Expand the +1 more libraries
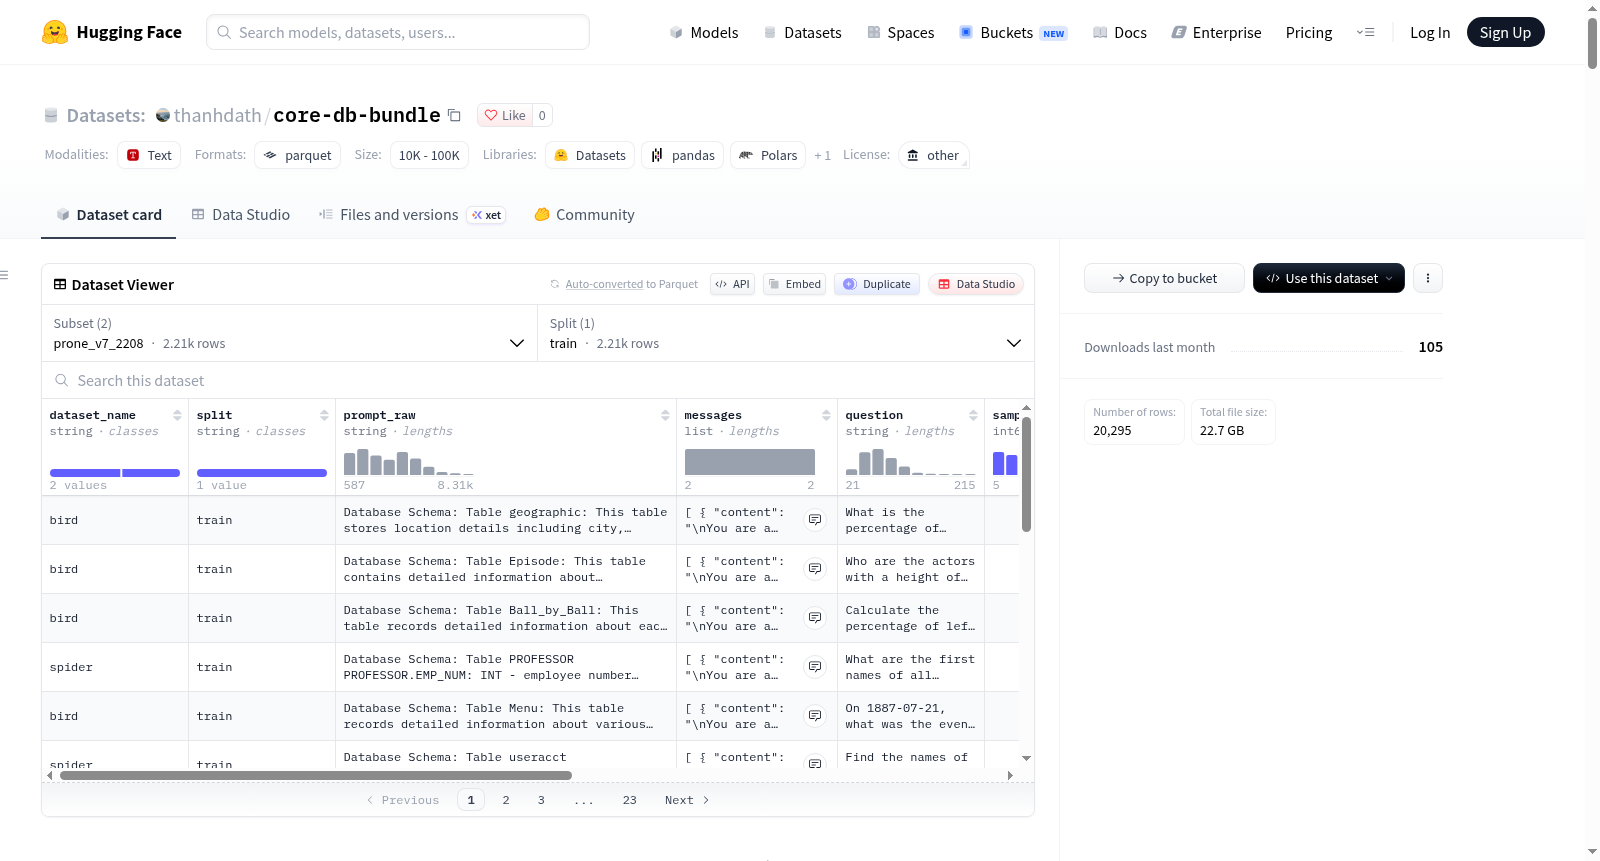This screenshot has width=1600, height=861. [x=822, y=155]
